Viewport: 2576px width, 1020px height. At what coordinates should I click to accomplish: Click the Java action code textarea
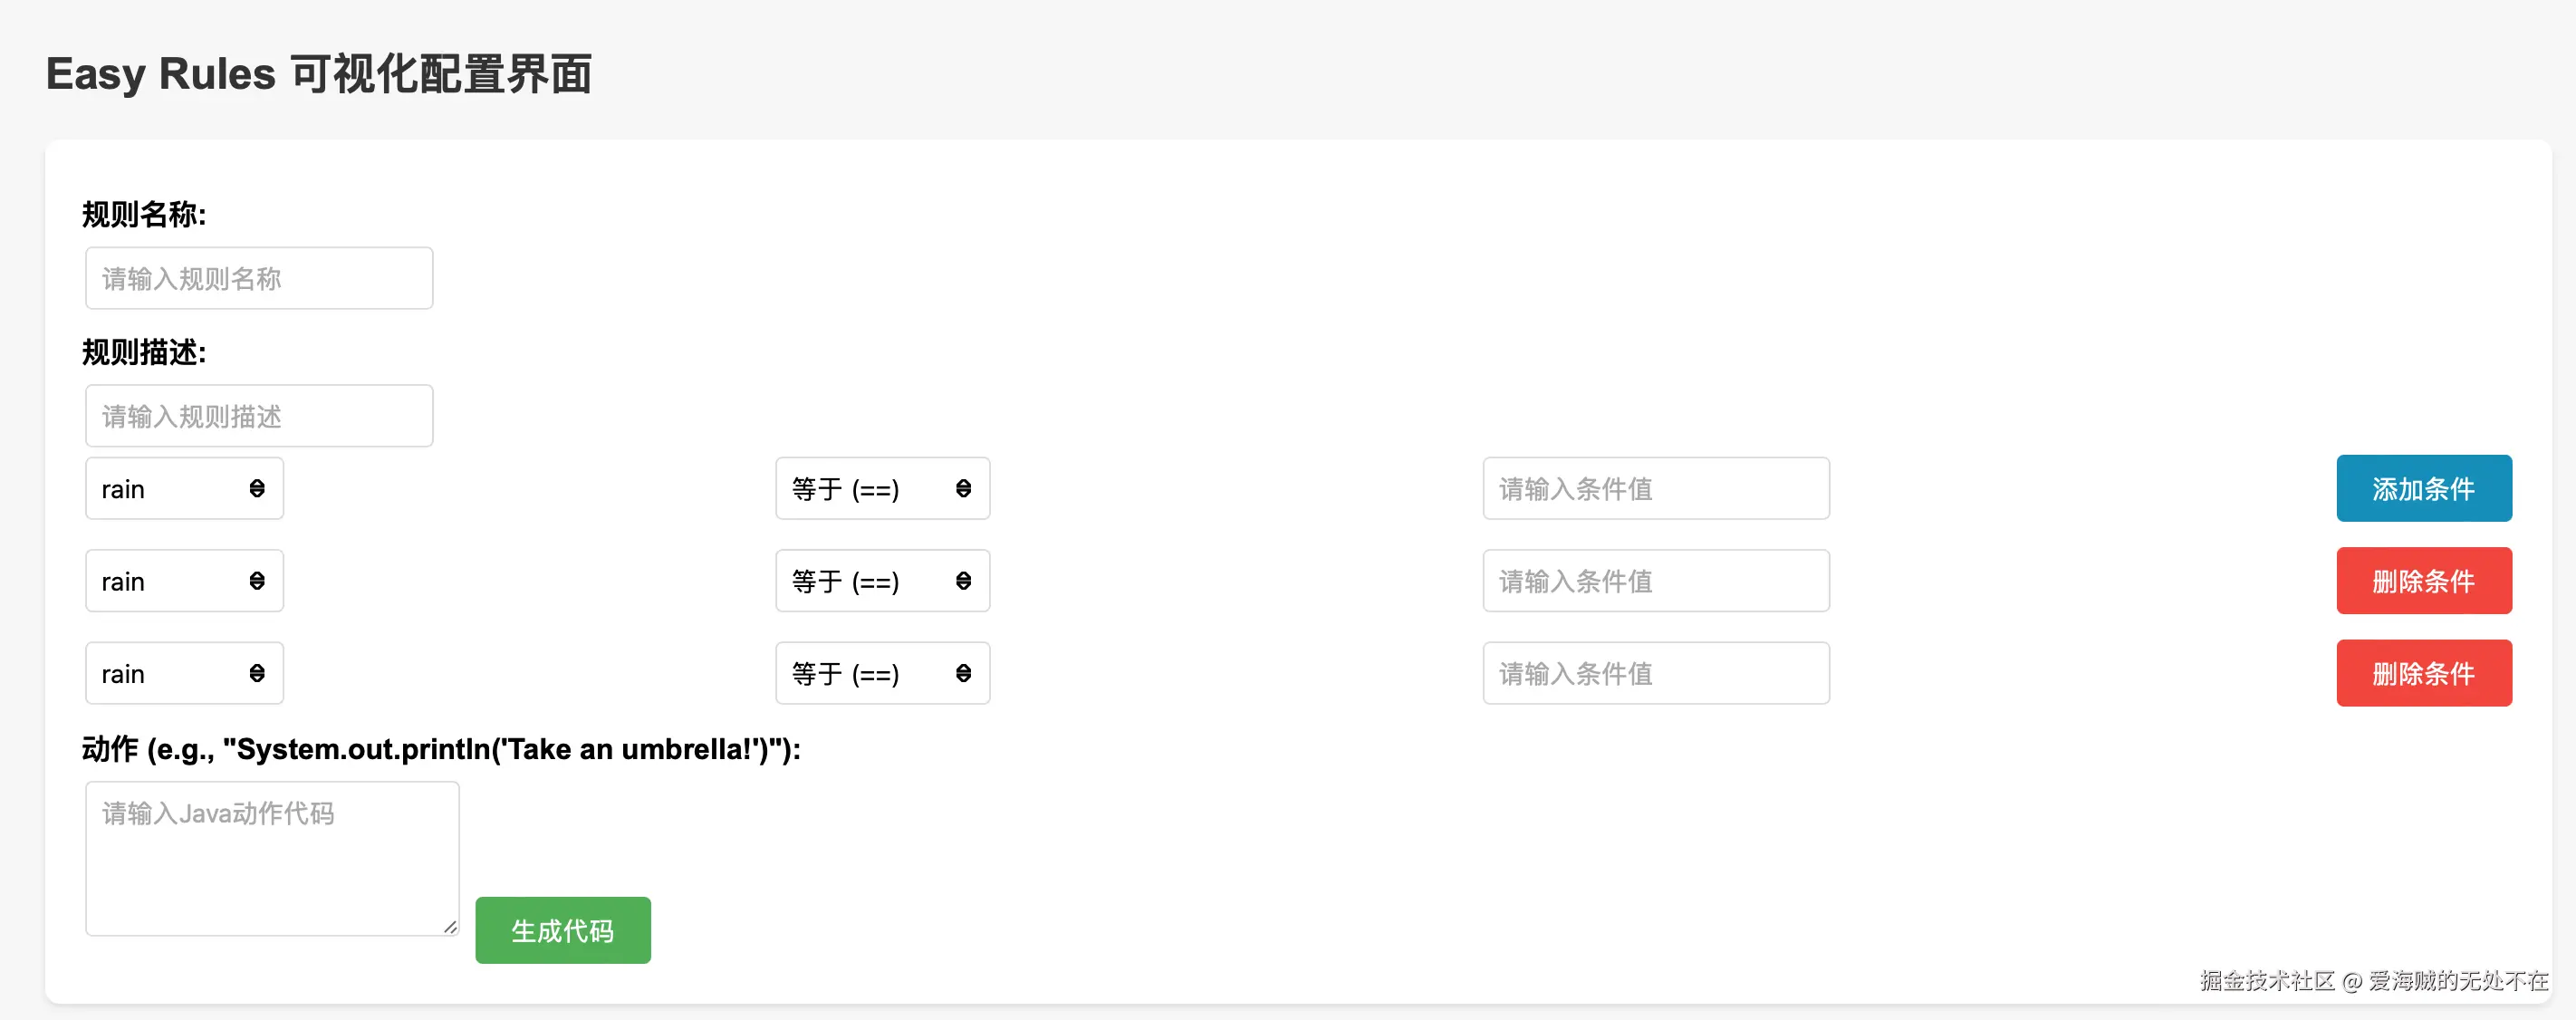click(272, 858)
